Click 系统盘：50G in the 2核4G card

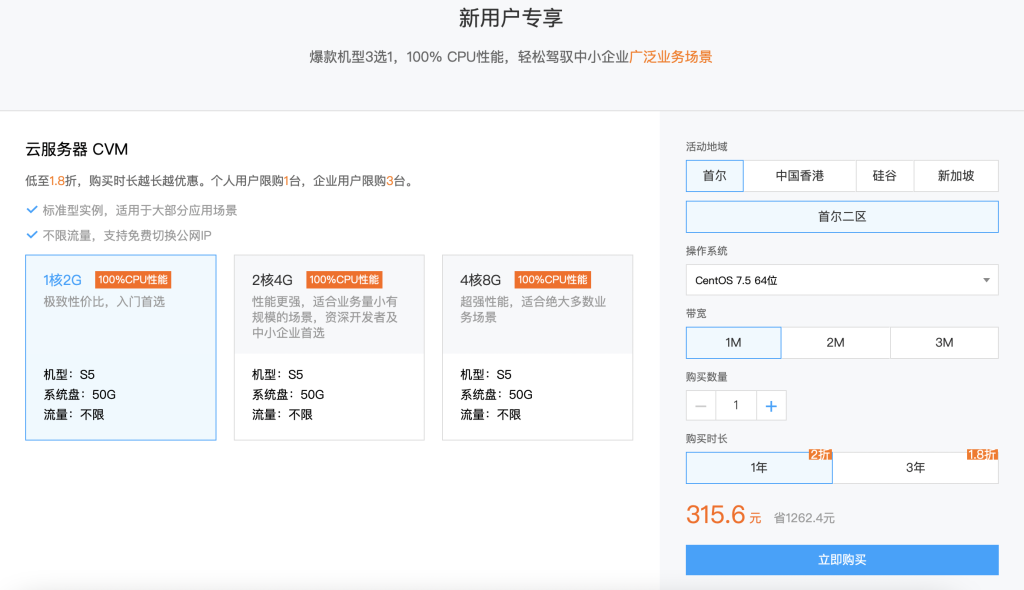tap(288, 395)
